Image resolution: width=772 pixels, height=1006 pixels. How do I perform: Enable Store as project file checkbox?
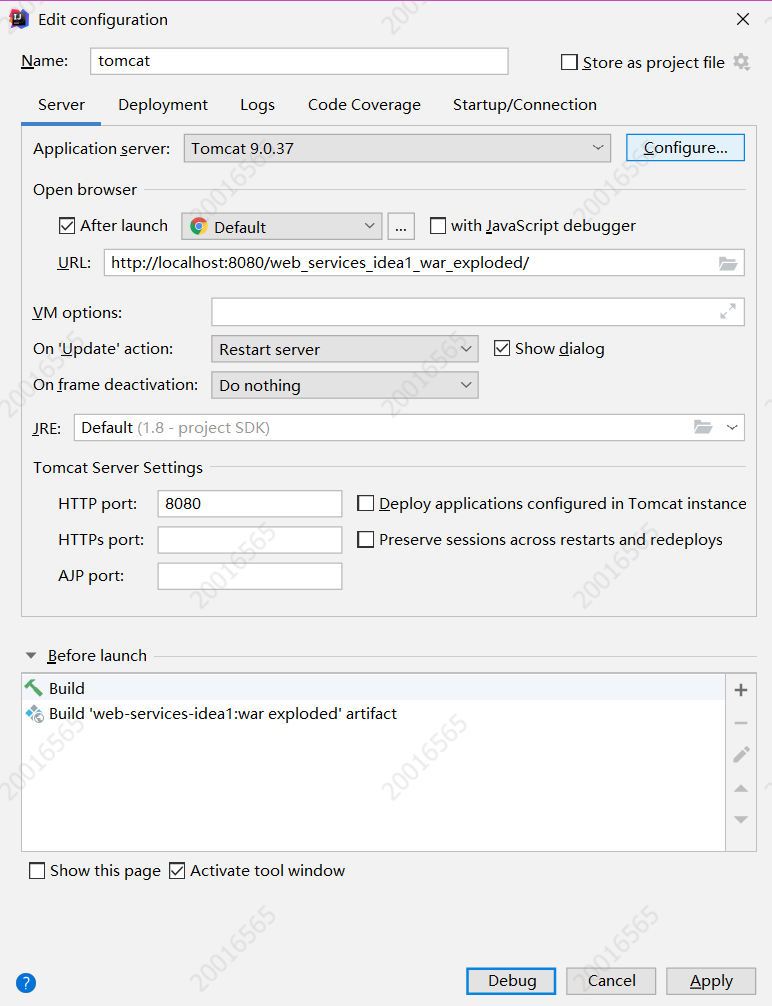(569, 62)
